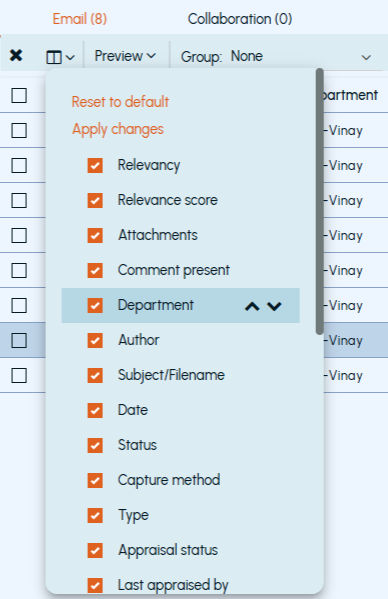This screenshot has width=388, height=599.
Task: Select the Department list row
Action: 181,306
